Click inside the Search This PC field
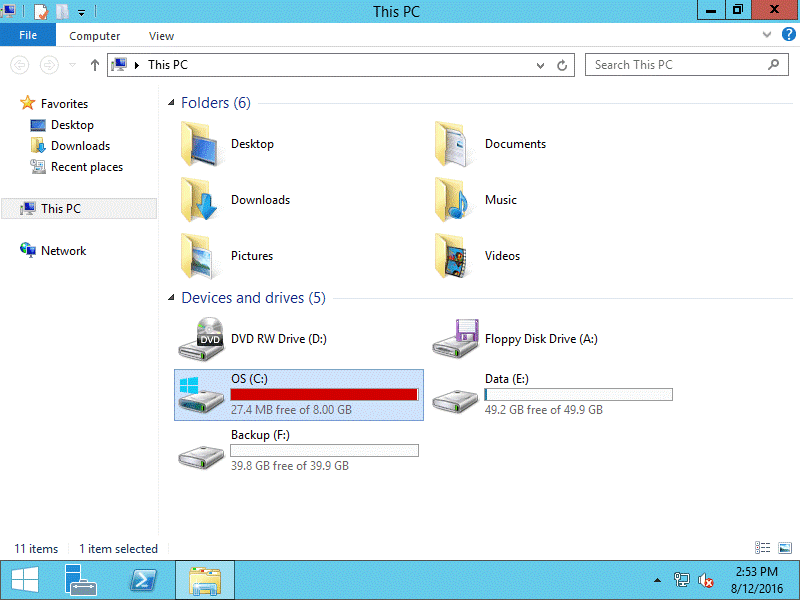 click(670, 64)
